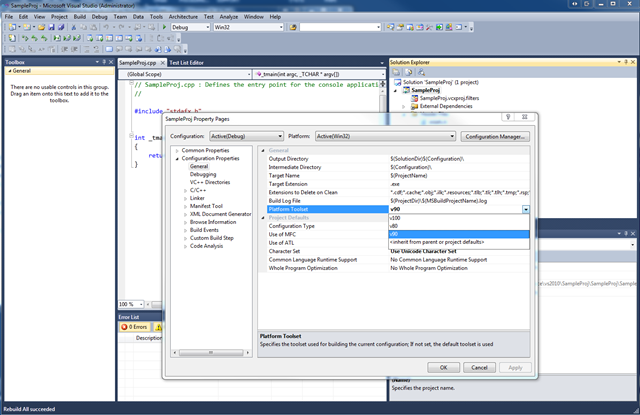This screenshot has width=640, height=415.
Task: Expand the Linker property node
Action: (x=185, y=198)
